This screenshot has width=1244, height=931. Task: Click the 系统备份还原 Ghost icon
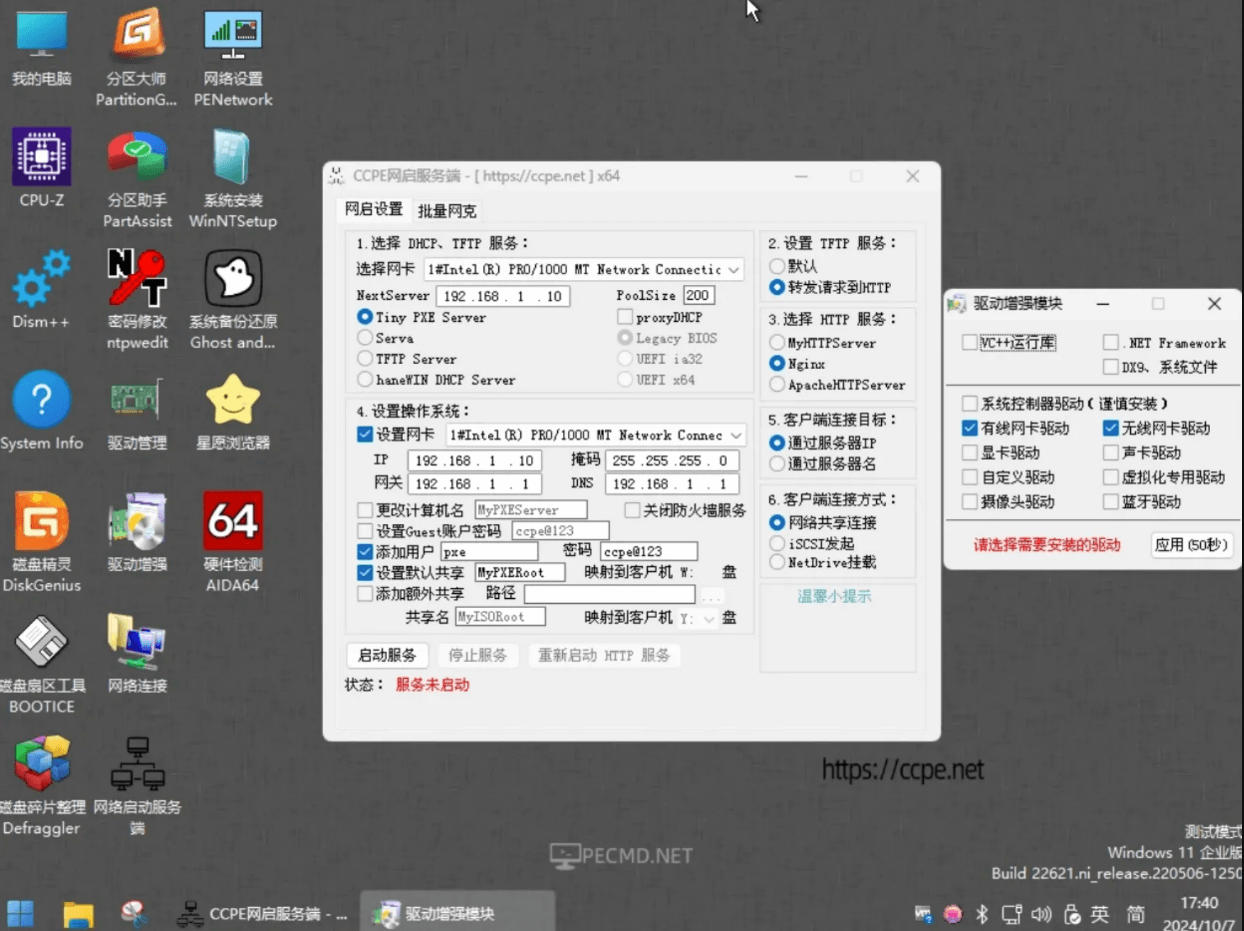click(x=233, y=300)
